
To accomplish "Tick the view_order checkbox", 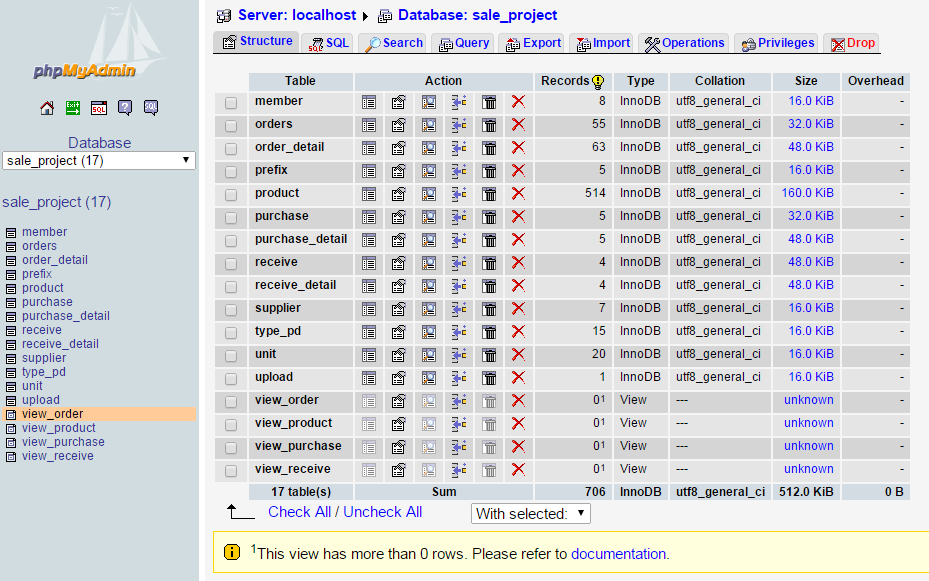I will pyautogui.click(x=231, y=402).
